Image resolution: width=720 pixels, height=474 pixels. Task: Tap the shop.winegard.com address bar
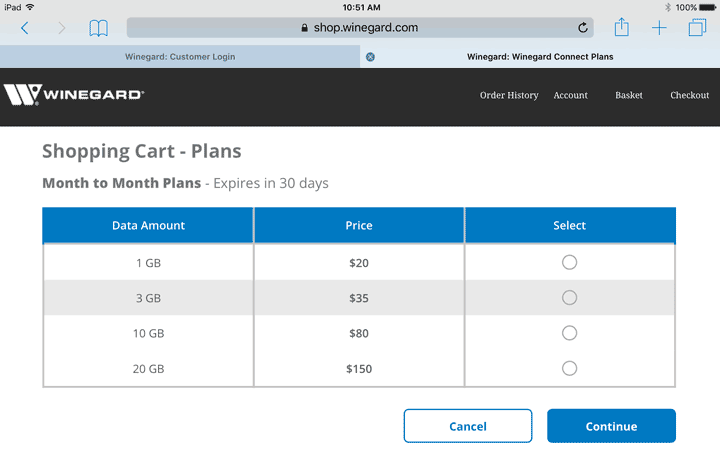(360, 28)
